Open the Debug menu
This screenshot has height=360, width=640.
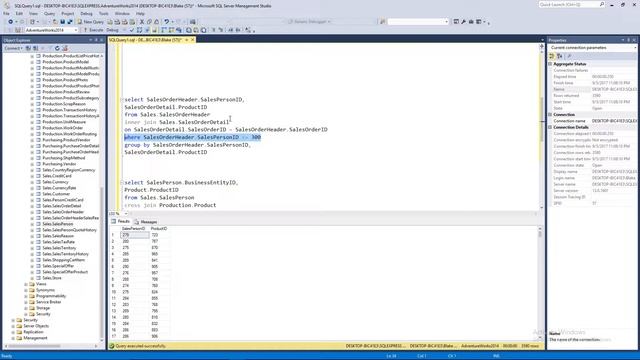click(x=86, y=13)
